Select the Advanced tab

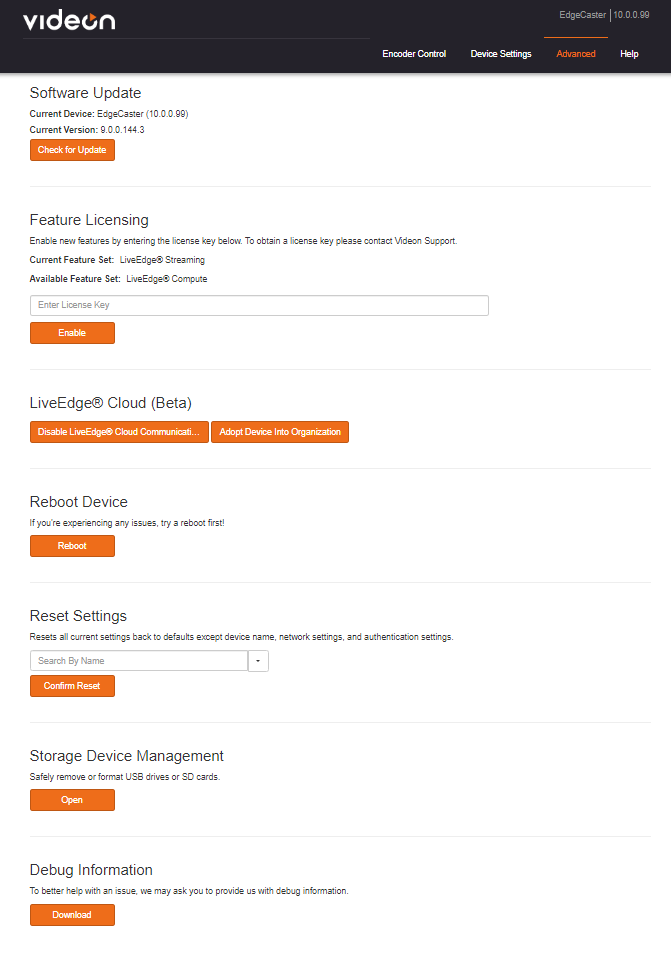(x=576, y=54)
